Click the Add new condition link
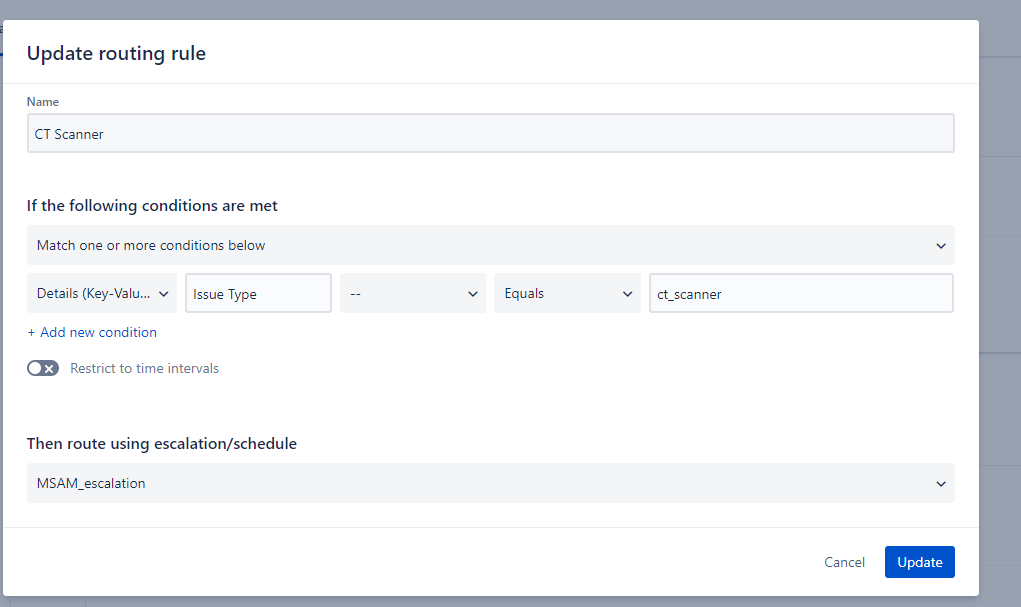Viewport: 1021px width, 607px height. coord(92,332)
